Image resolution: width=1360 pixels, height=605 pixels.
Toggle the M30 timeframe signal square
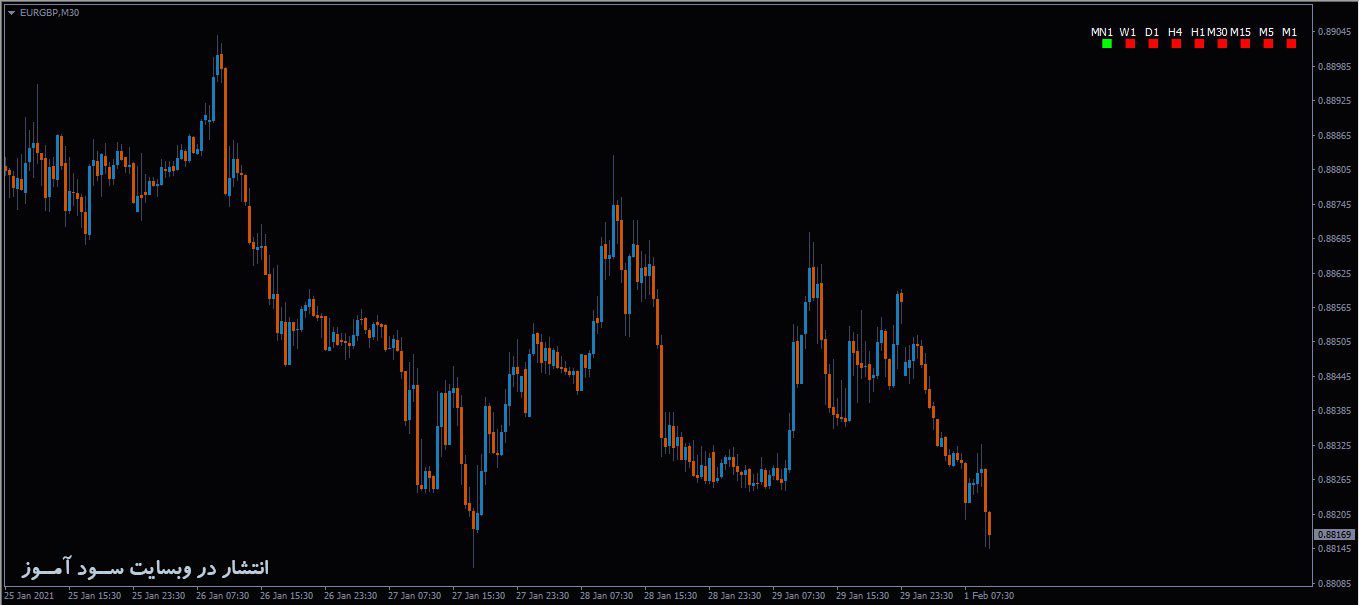click(x=1221, y=43)
